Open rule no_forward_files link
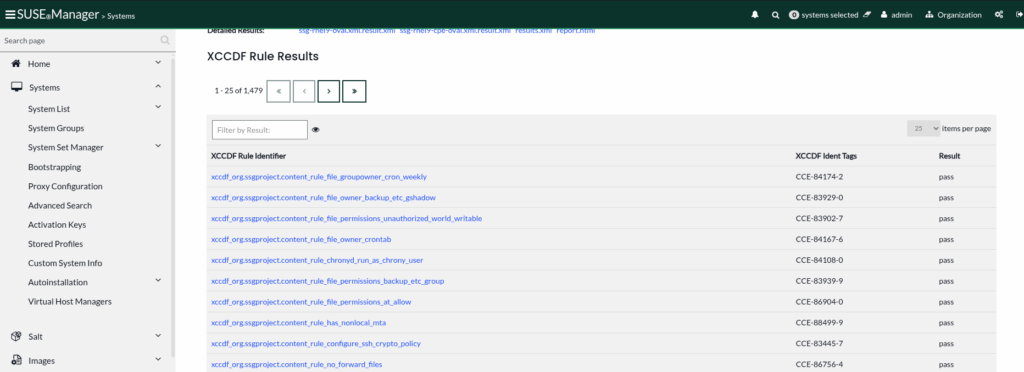1024x372 pixels. (296, 364)
